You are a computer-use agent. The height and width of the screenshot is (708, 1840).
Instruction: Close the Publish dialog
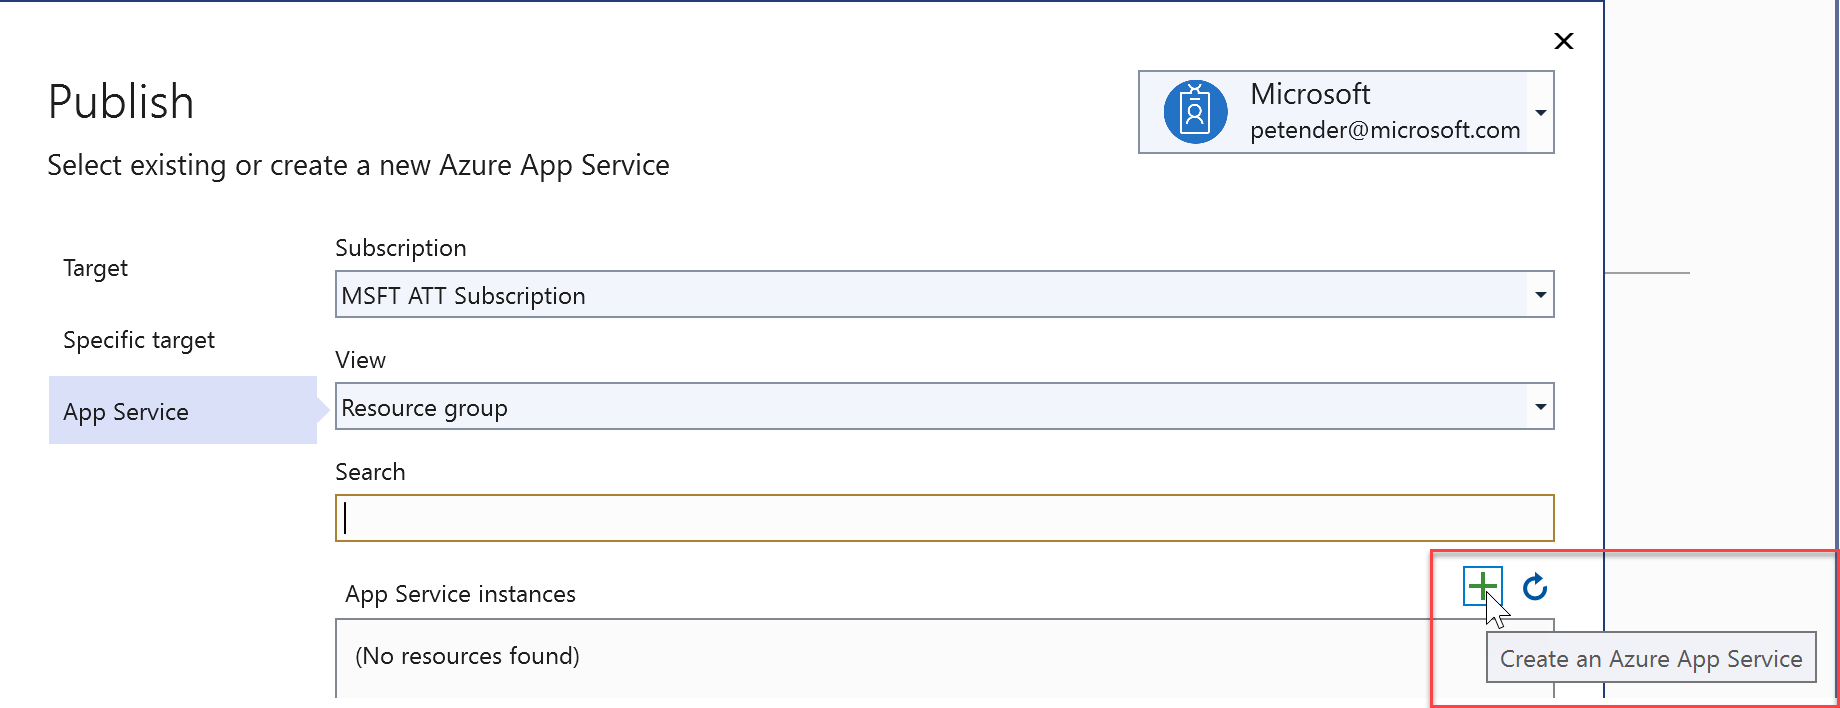(x=1564, y=41)
